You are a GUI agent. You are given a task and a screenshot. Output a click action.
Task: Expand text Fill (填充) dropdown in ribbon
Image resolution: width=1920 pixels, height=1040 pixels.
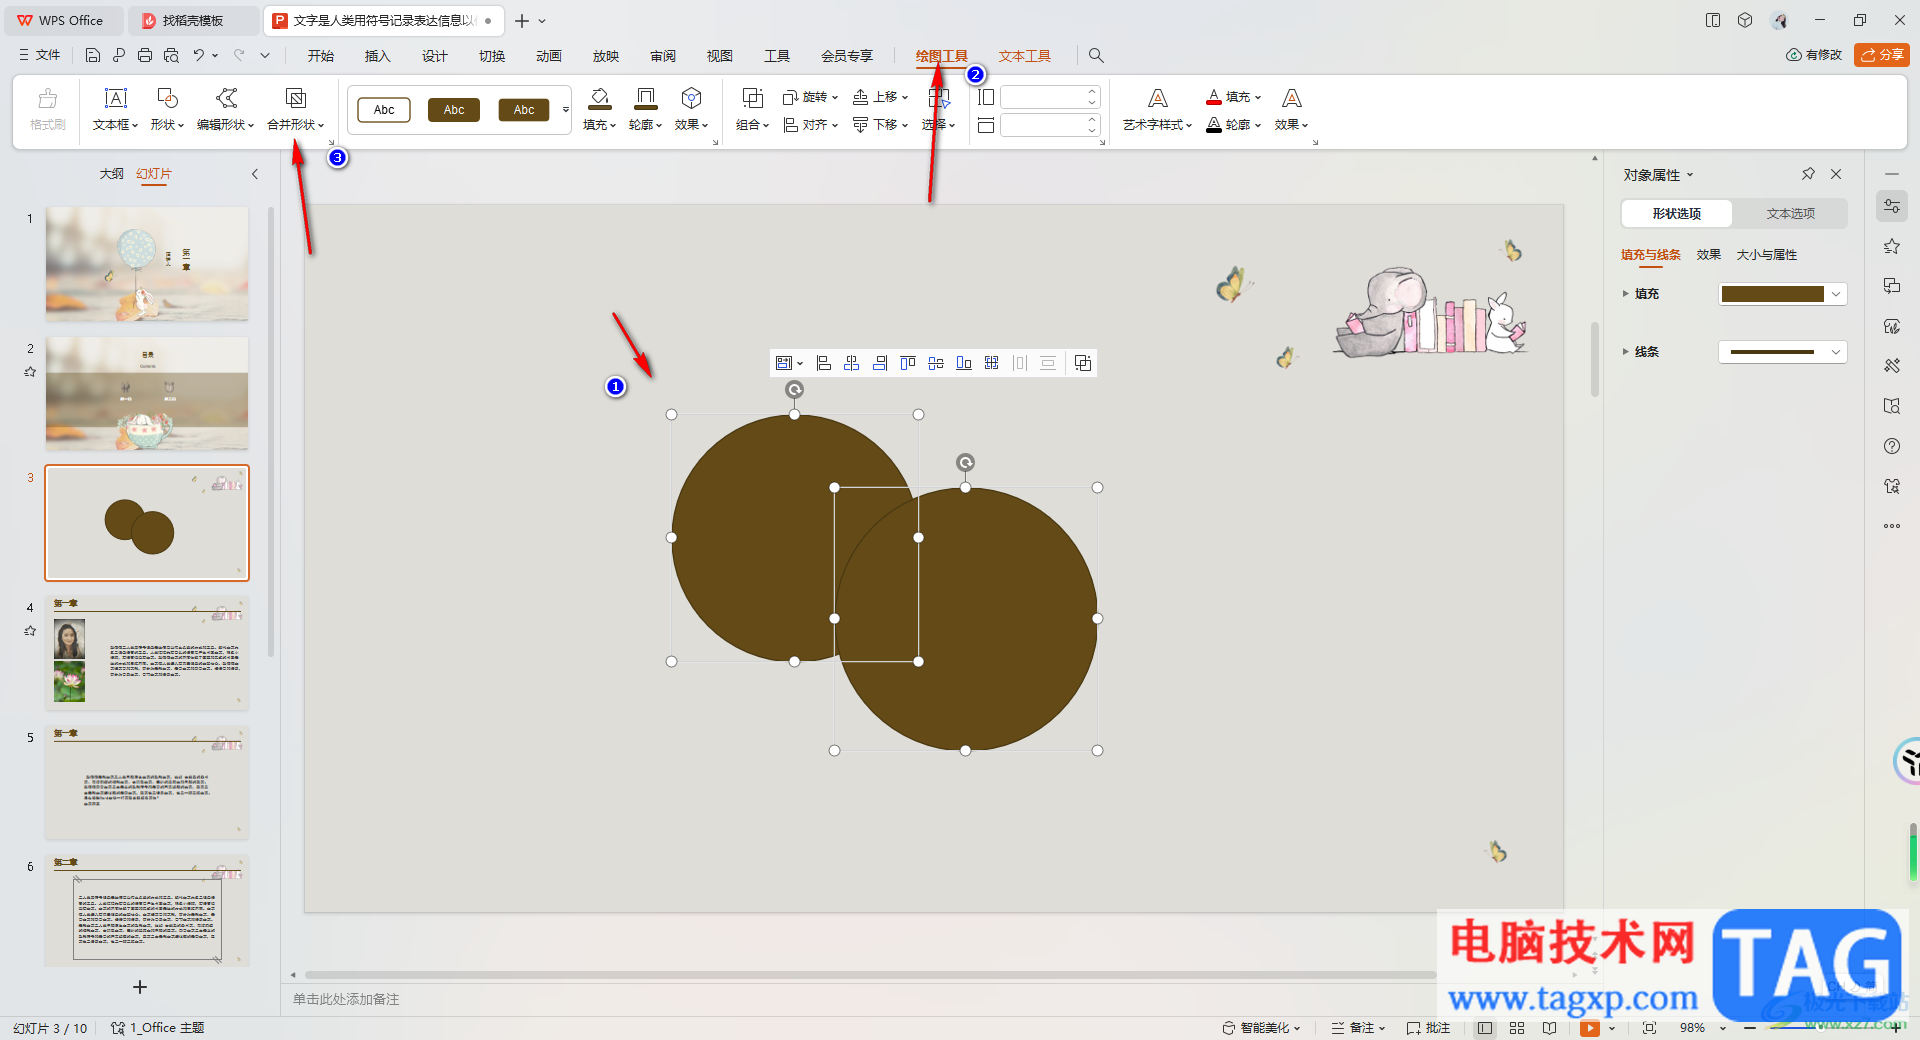[1257, 97]
